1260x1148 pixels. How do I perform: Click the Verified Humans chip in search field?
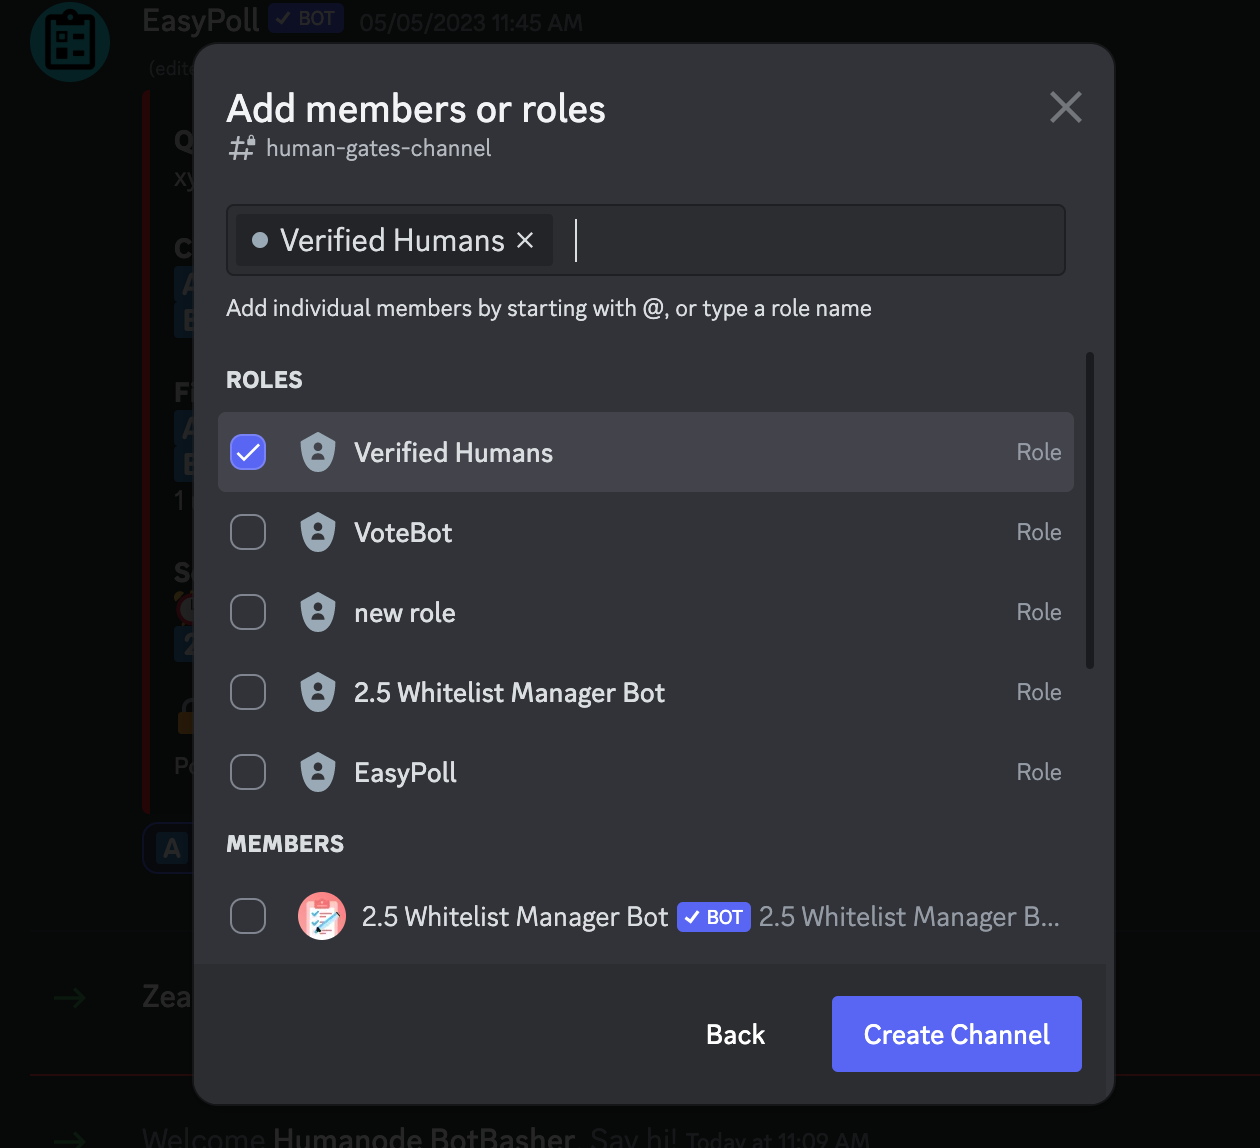[x=394, y=240]
